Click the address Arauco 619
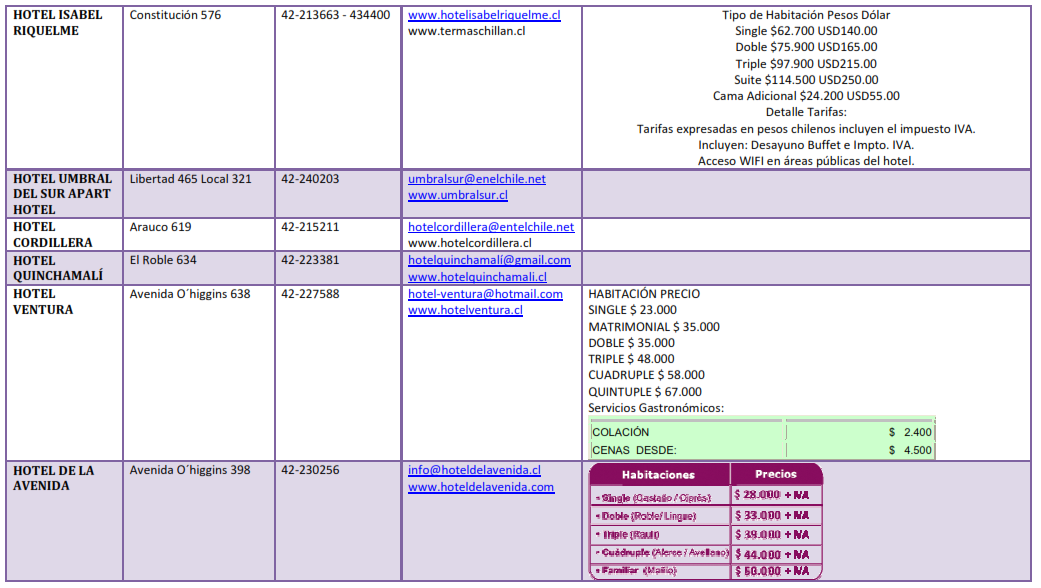This screenshot has width=1041, height=588. [160, 226]
